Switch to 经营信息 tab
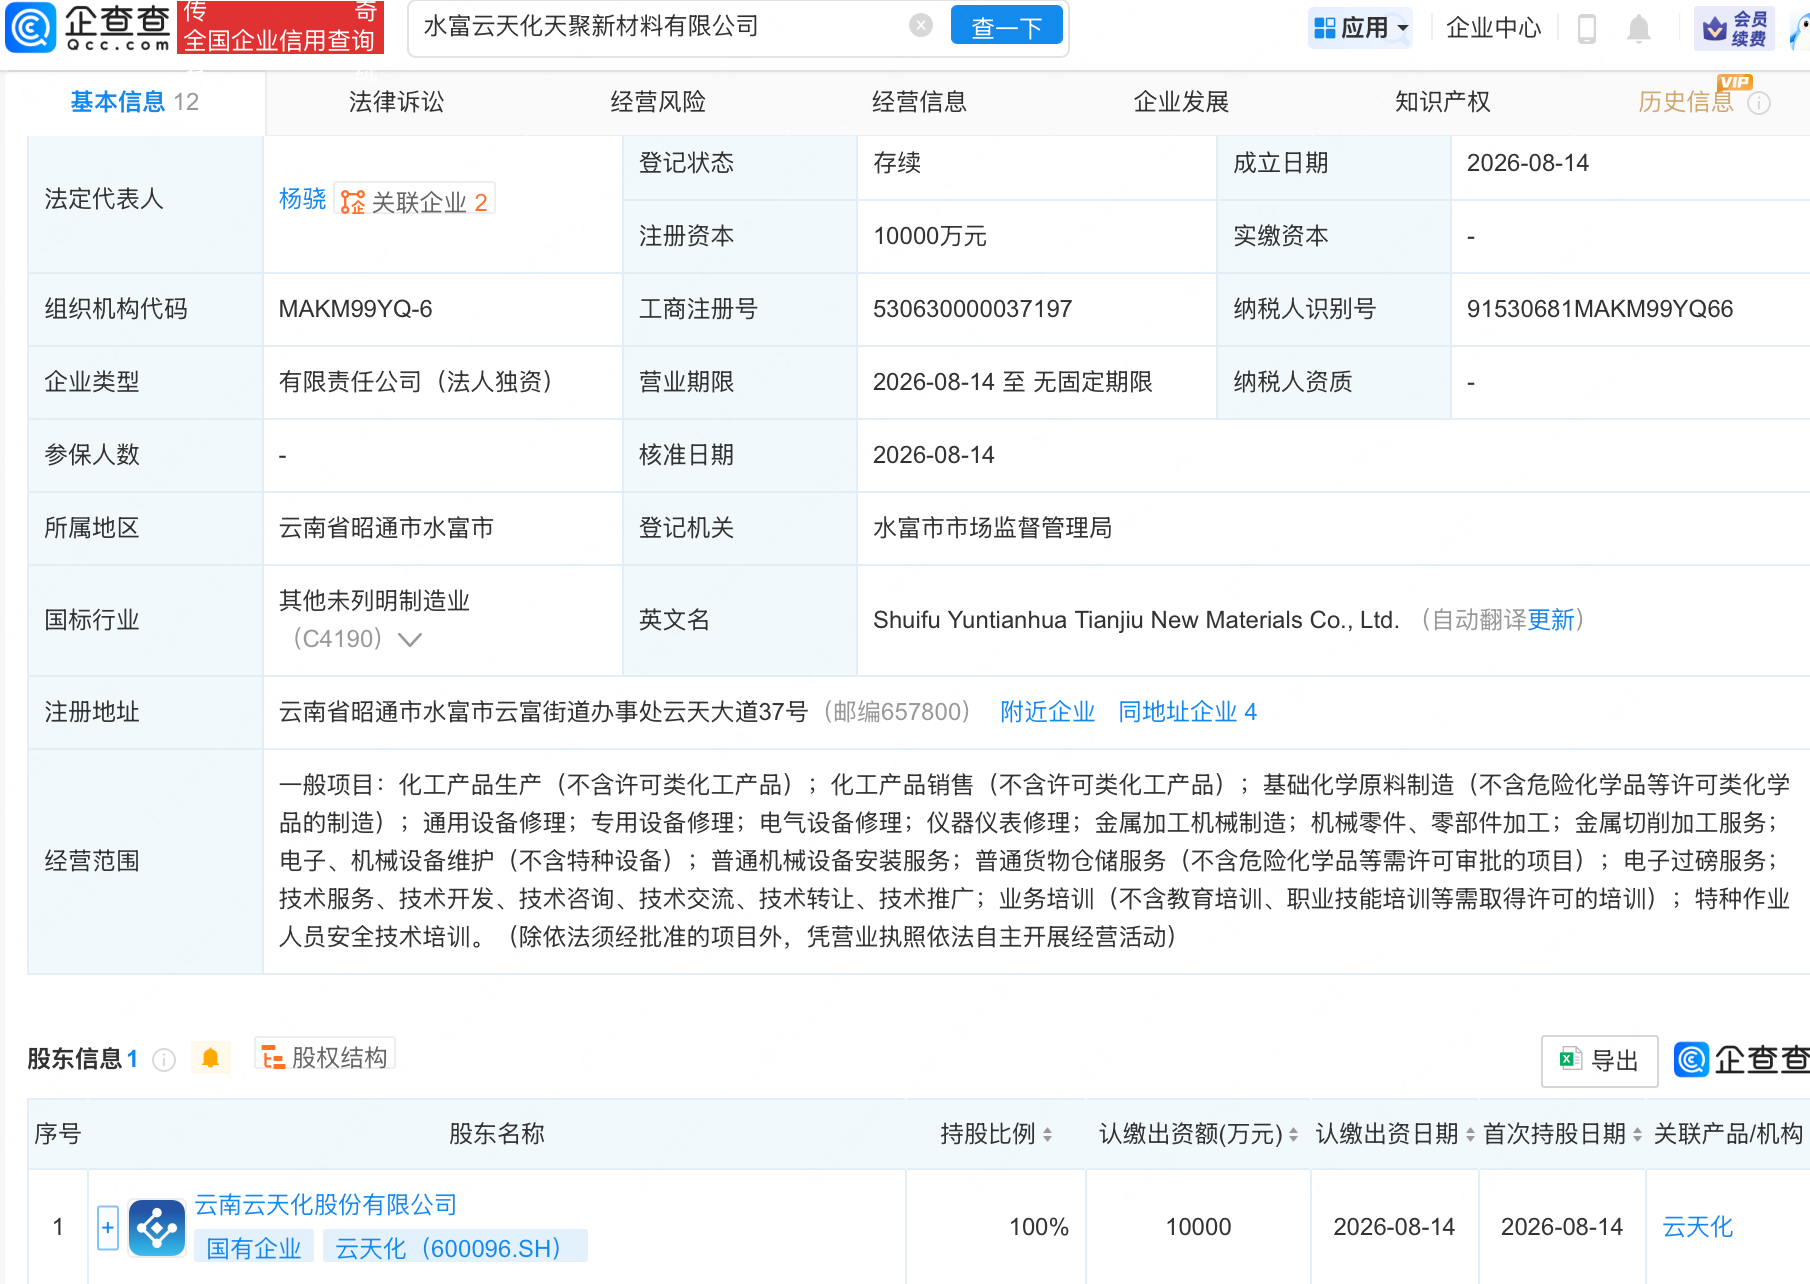Screen dimensions: 1810x1284 [919, 102]
